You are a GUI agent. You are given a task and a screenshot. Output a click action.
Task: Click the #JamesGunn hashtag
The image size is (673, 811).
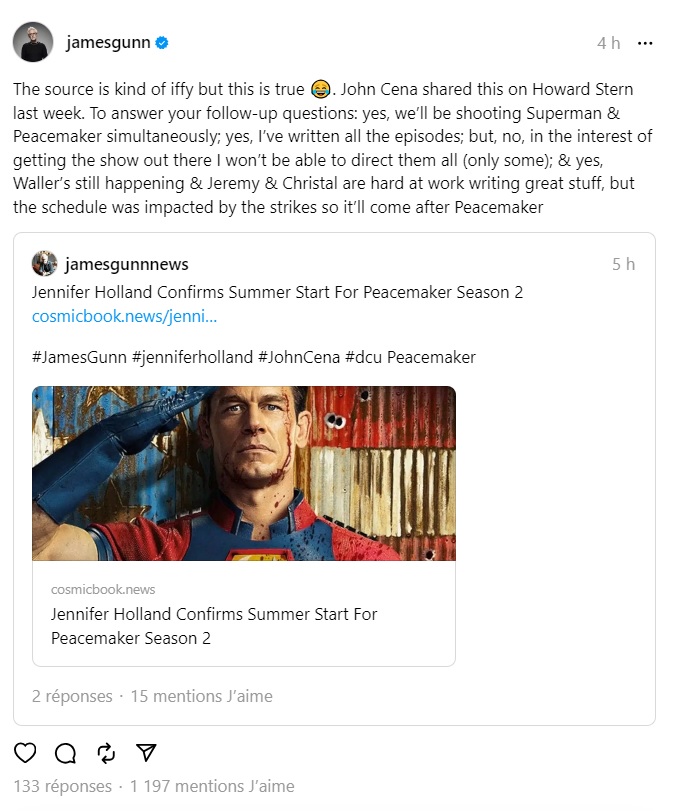click(x=79, y=357)
